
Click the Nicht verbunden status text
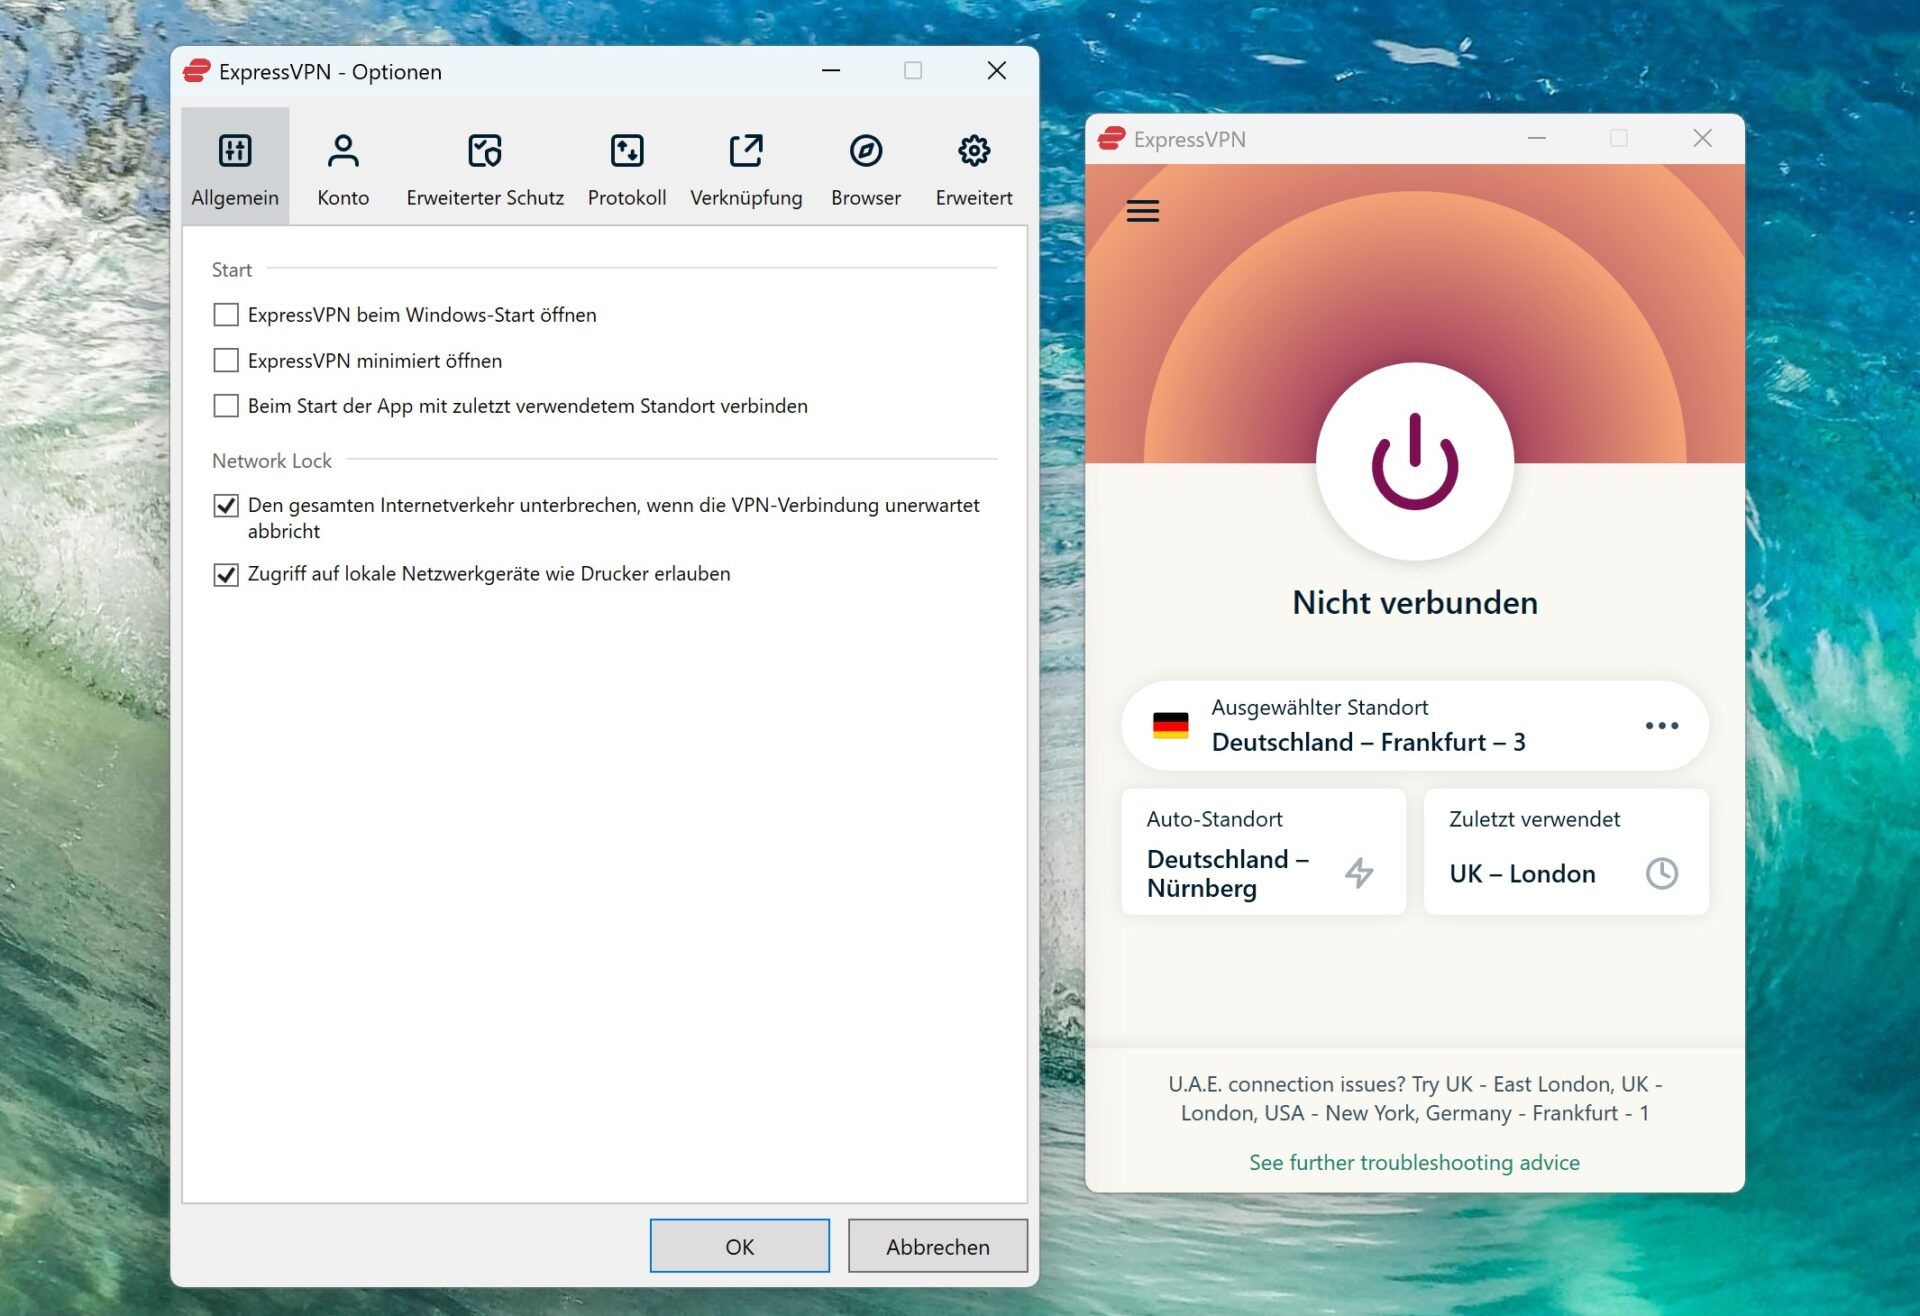(1415, 602)
